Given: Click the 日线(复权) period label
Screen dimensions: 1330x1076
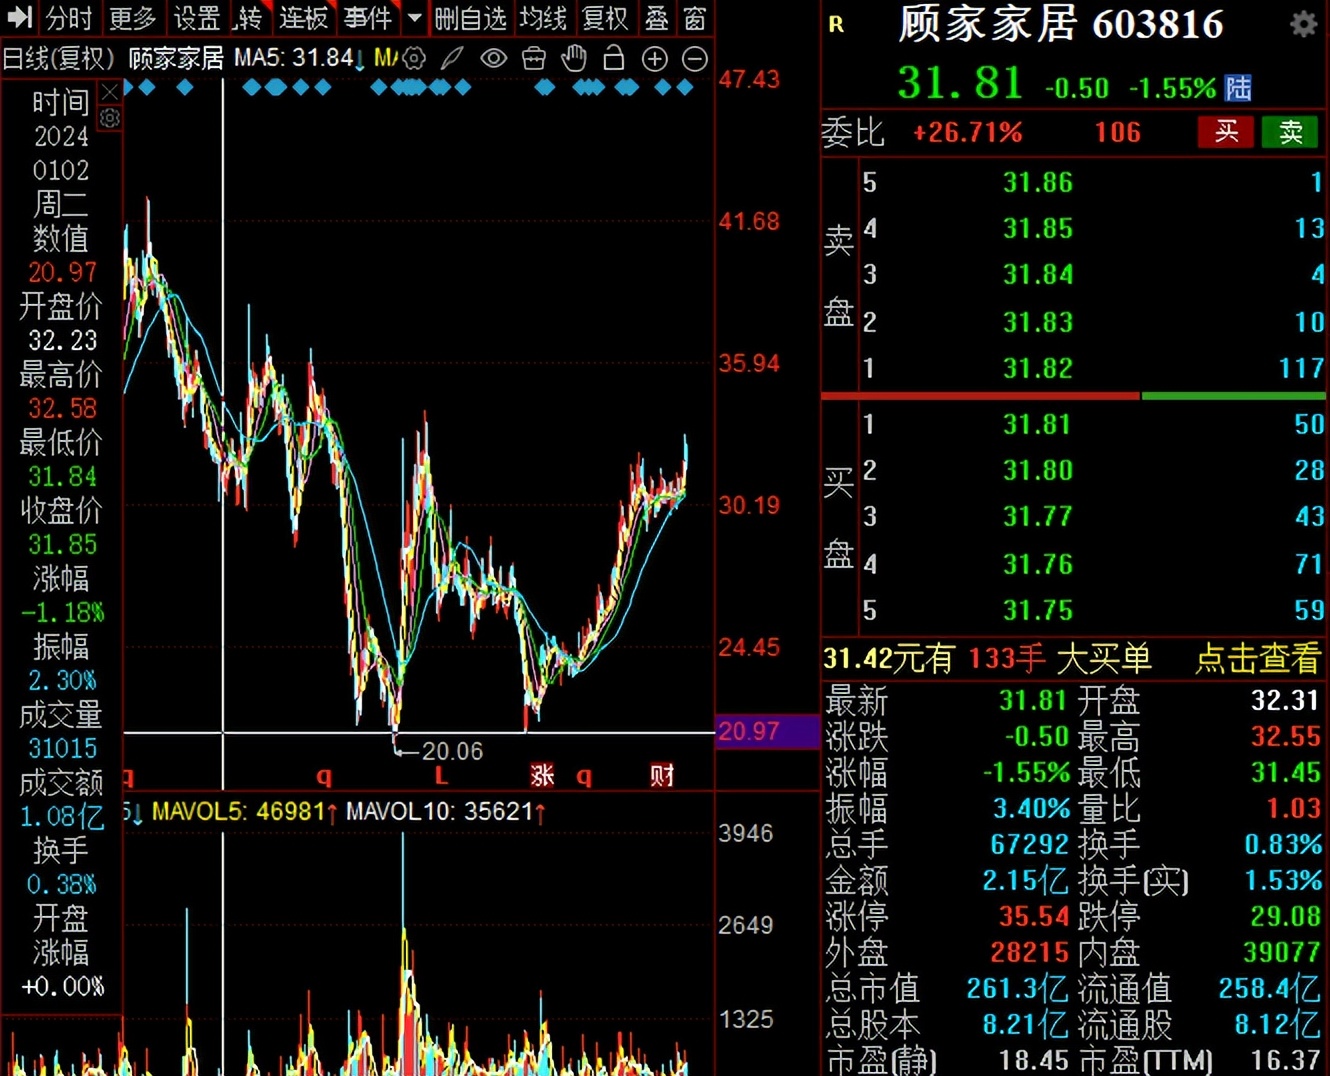Looking at the screenshot, I should (59, 59).
